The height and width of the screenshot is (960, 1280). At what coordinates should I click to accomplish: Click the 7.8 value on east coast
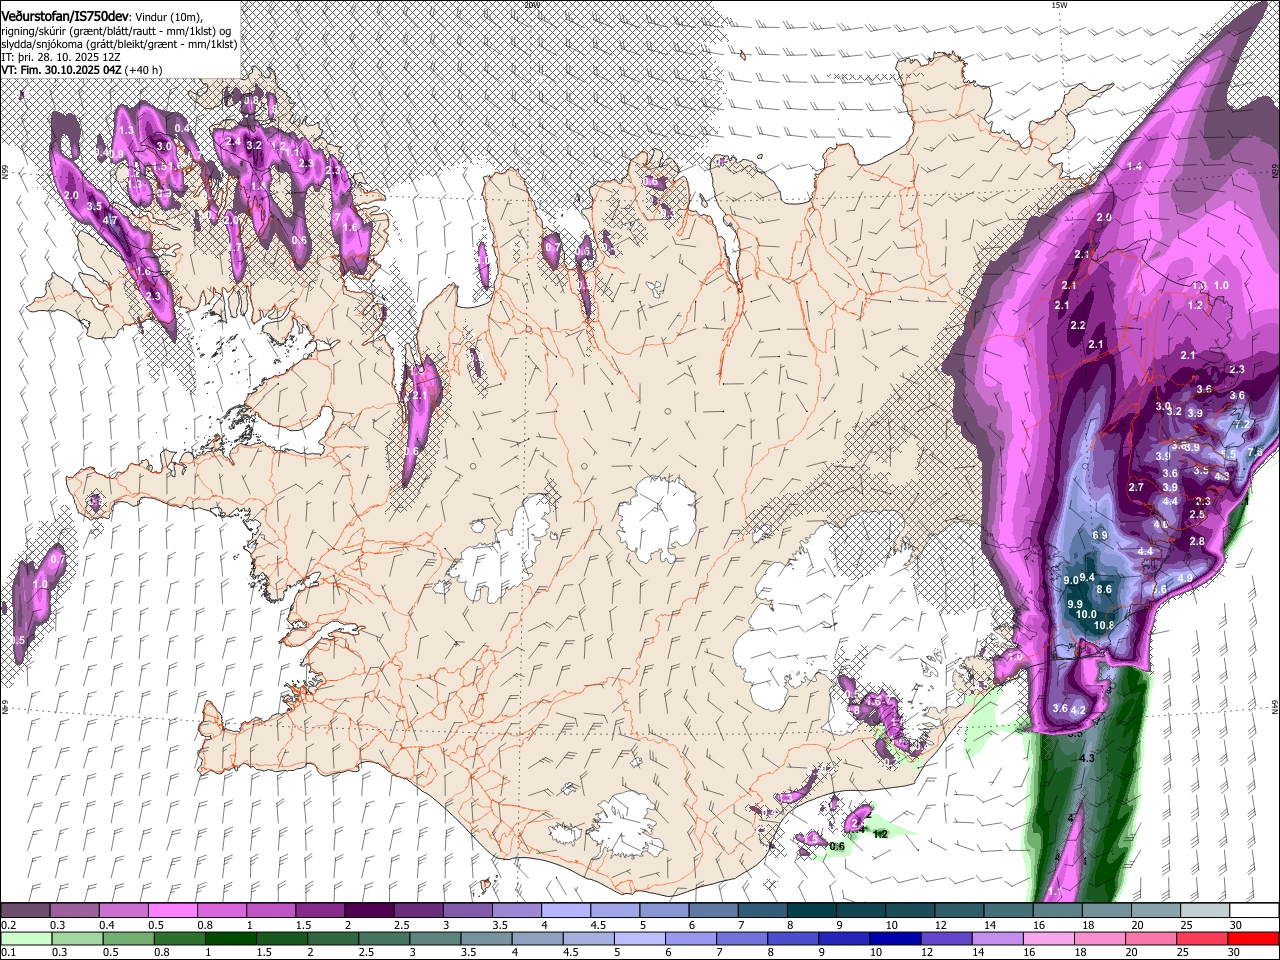(x=1256, y=452)
